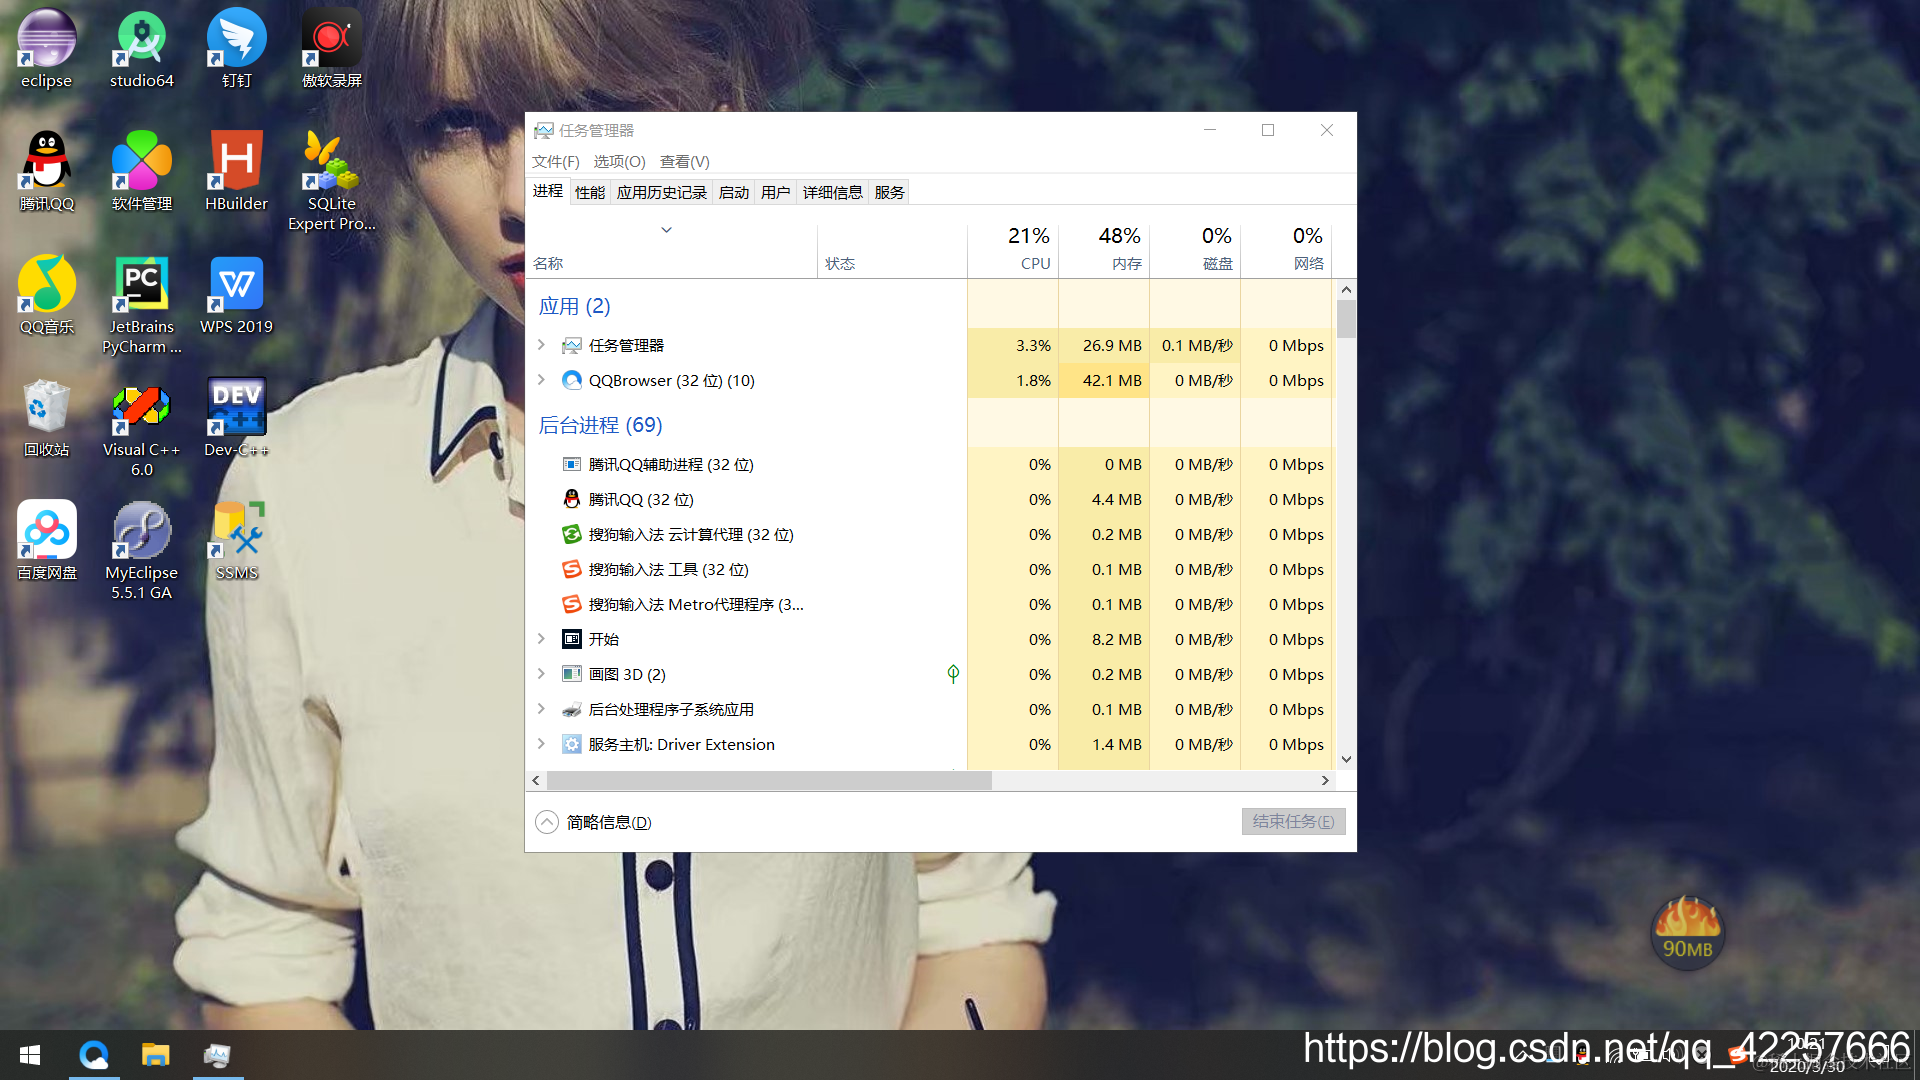Click the 结束任务 button

pos(1293,821)
